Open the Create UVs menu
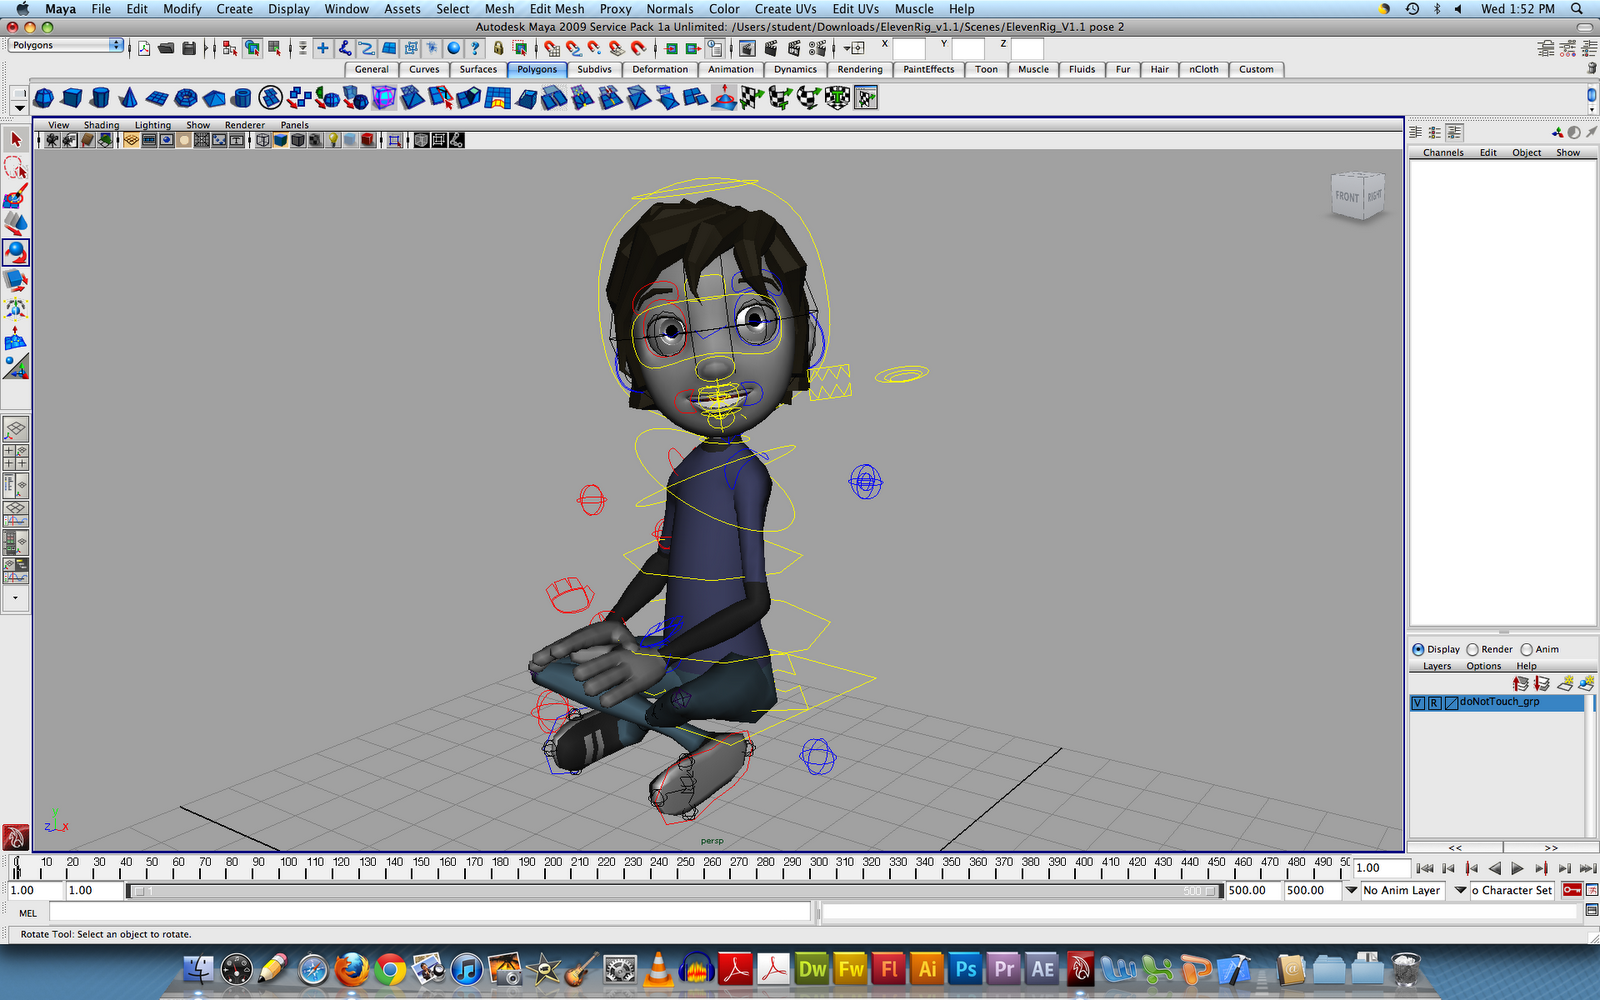Screen dimensions: 1600x1000 [x=785, y=9]
